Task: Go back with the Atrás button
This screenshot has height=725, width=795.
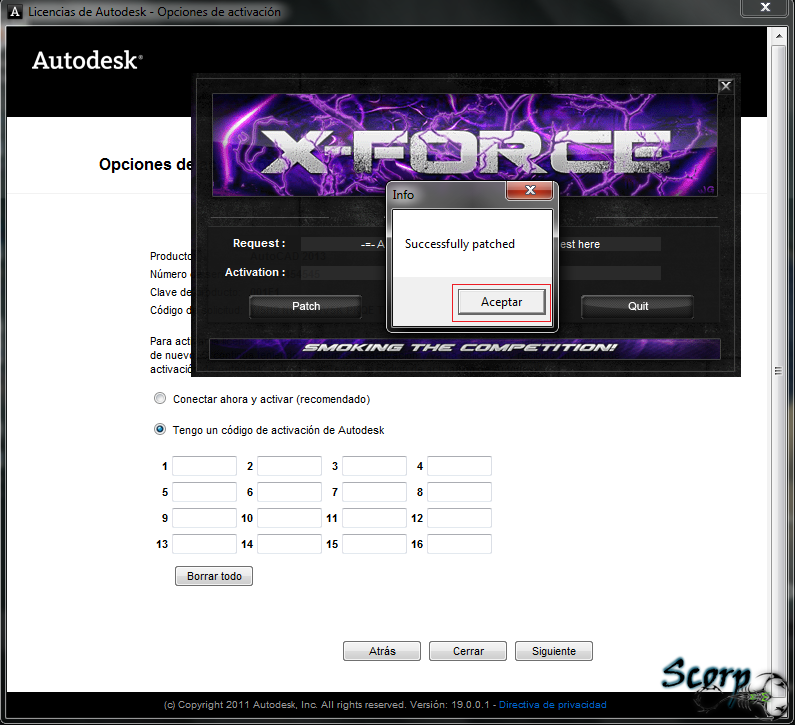Action: click(x=382, y=651)
